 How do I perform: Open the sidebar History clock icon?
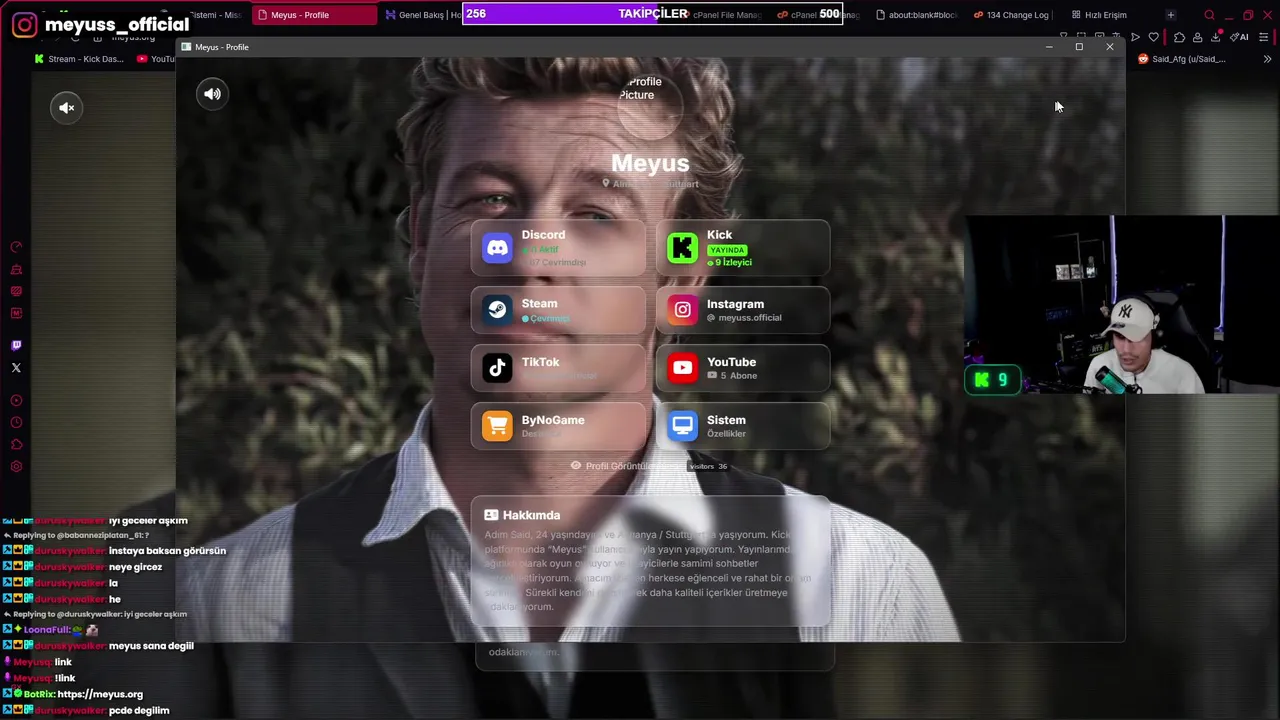click(16, 422)
